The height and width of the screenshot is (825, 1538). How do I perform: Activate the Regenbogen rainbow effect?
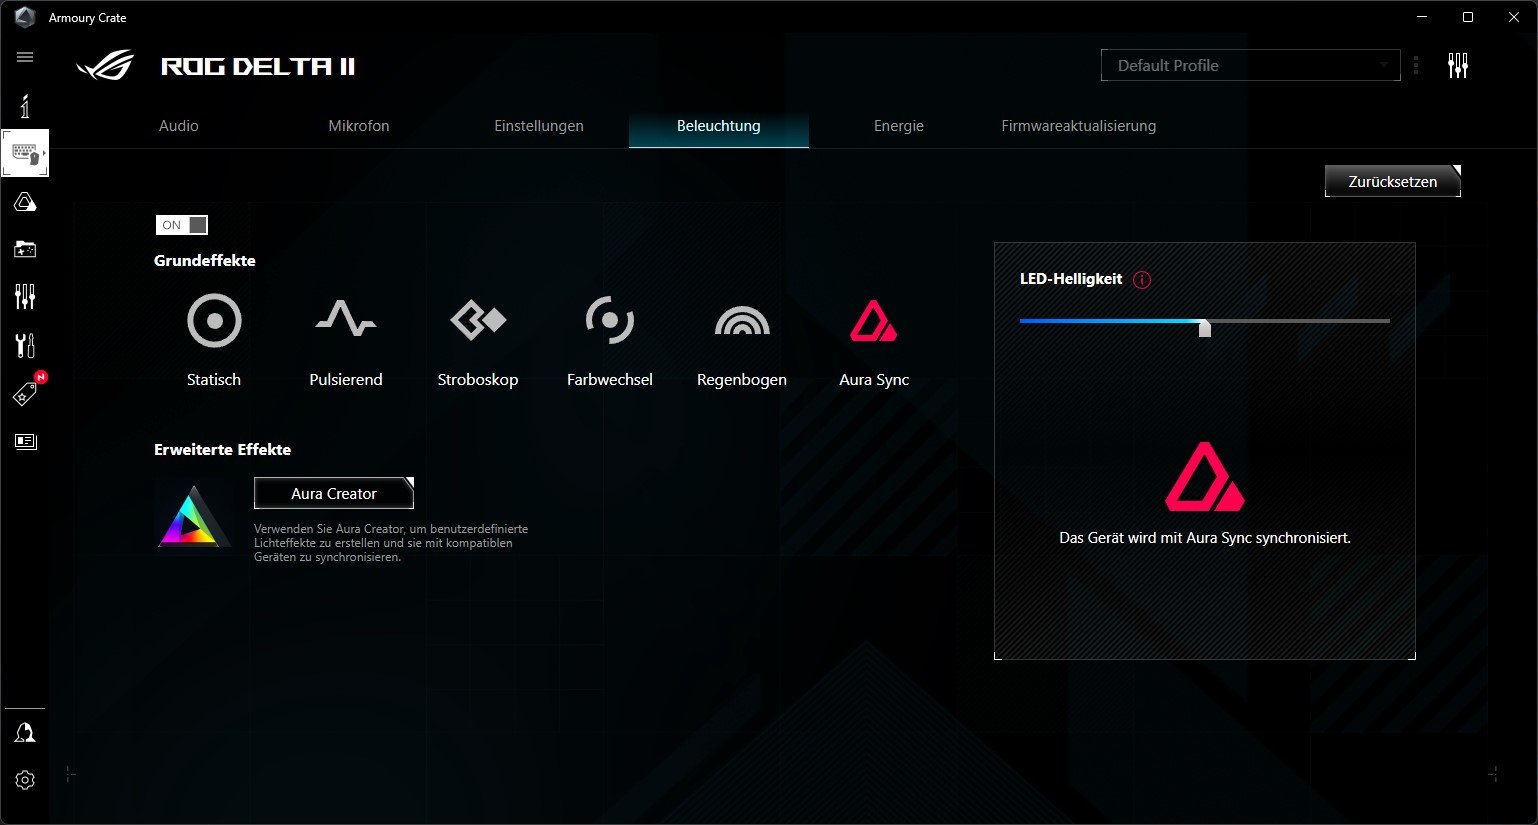[742, 321]
